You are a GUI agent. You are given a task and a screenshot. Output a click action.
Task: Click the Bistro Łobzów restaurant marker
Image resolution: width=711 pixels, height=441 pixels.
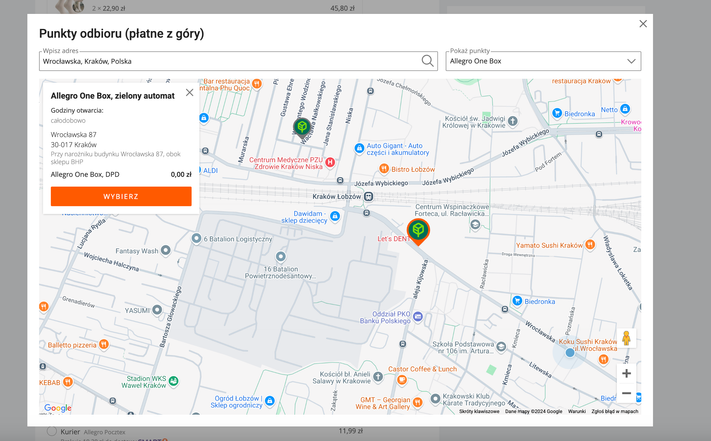point(384,169)
